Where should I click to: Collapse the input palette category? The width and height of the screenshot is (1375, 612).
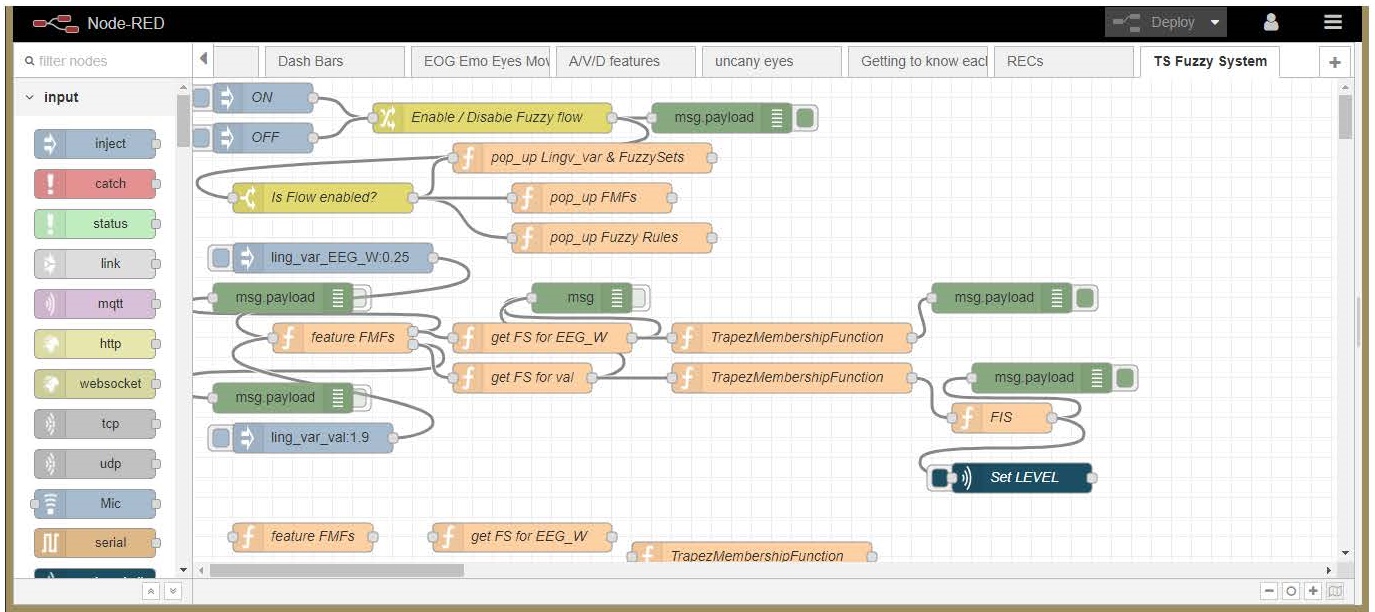(29, 98)
